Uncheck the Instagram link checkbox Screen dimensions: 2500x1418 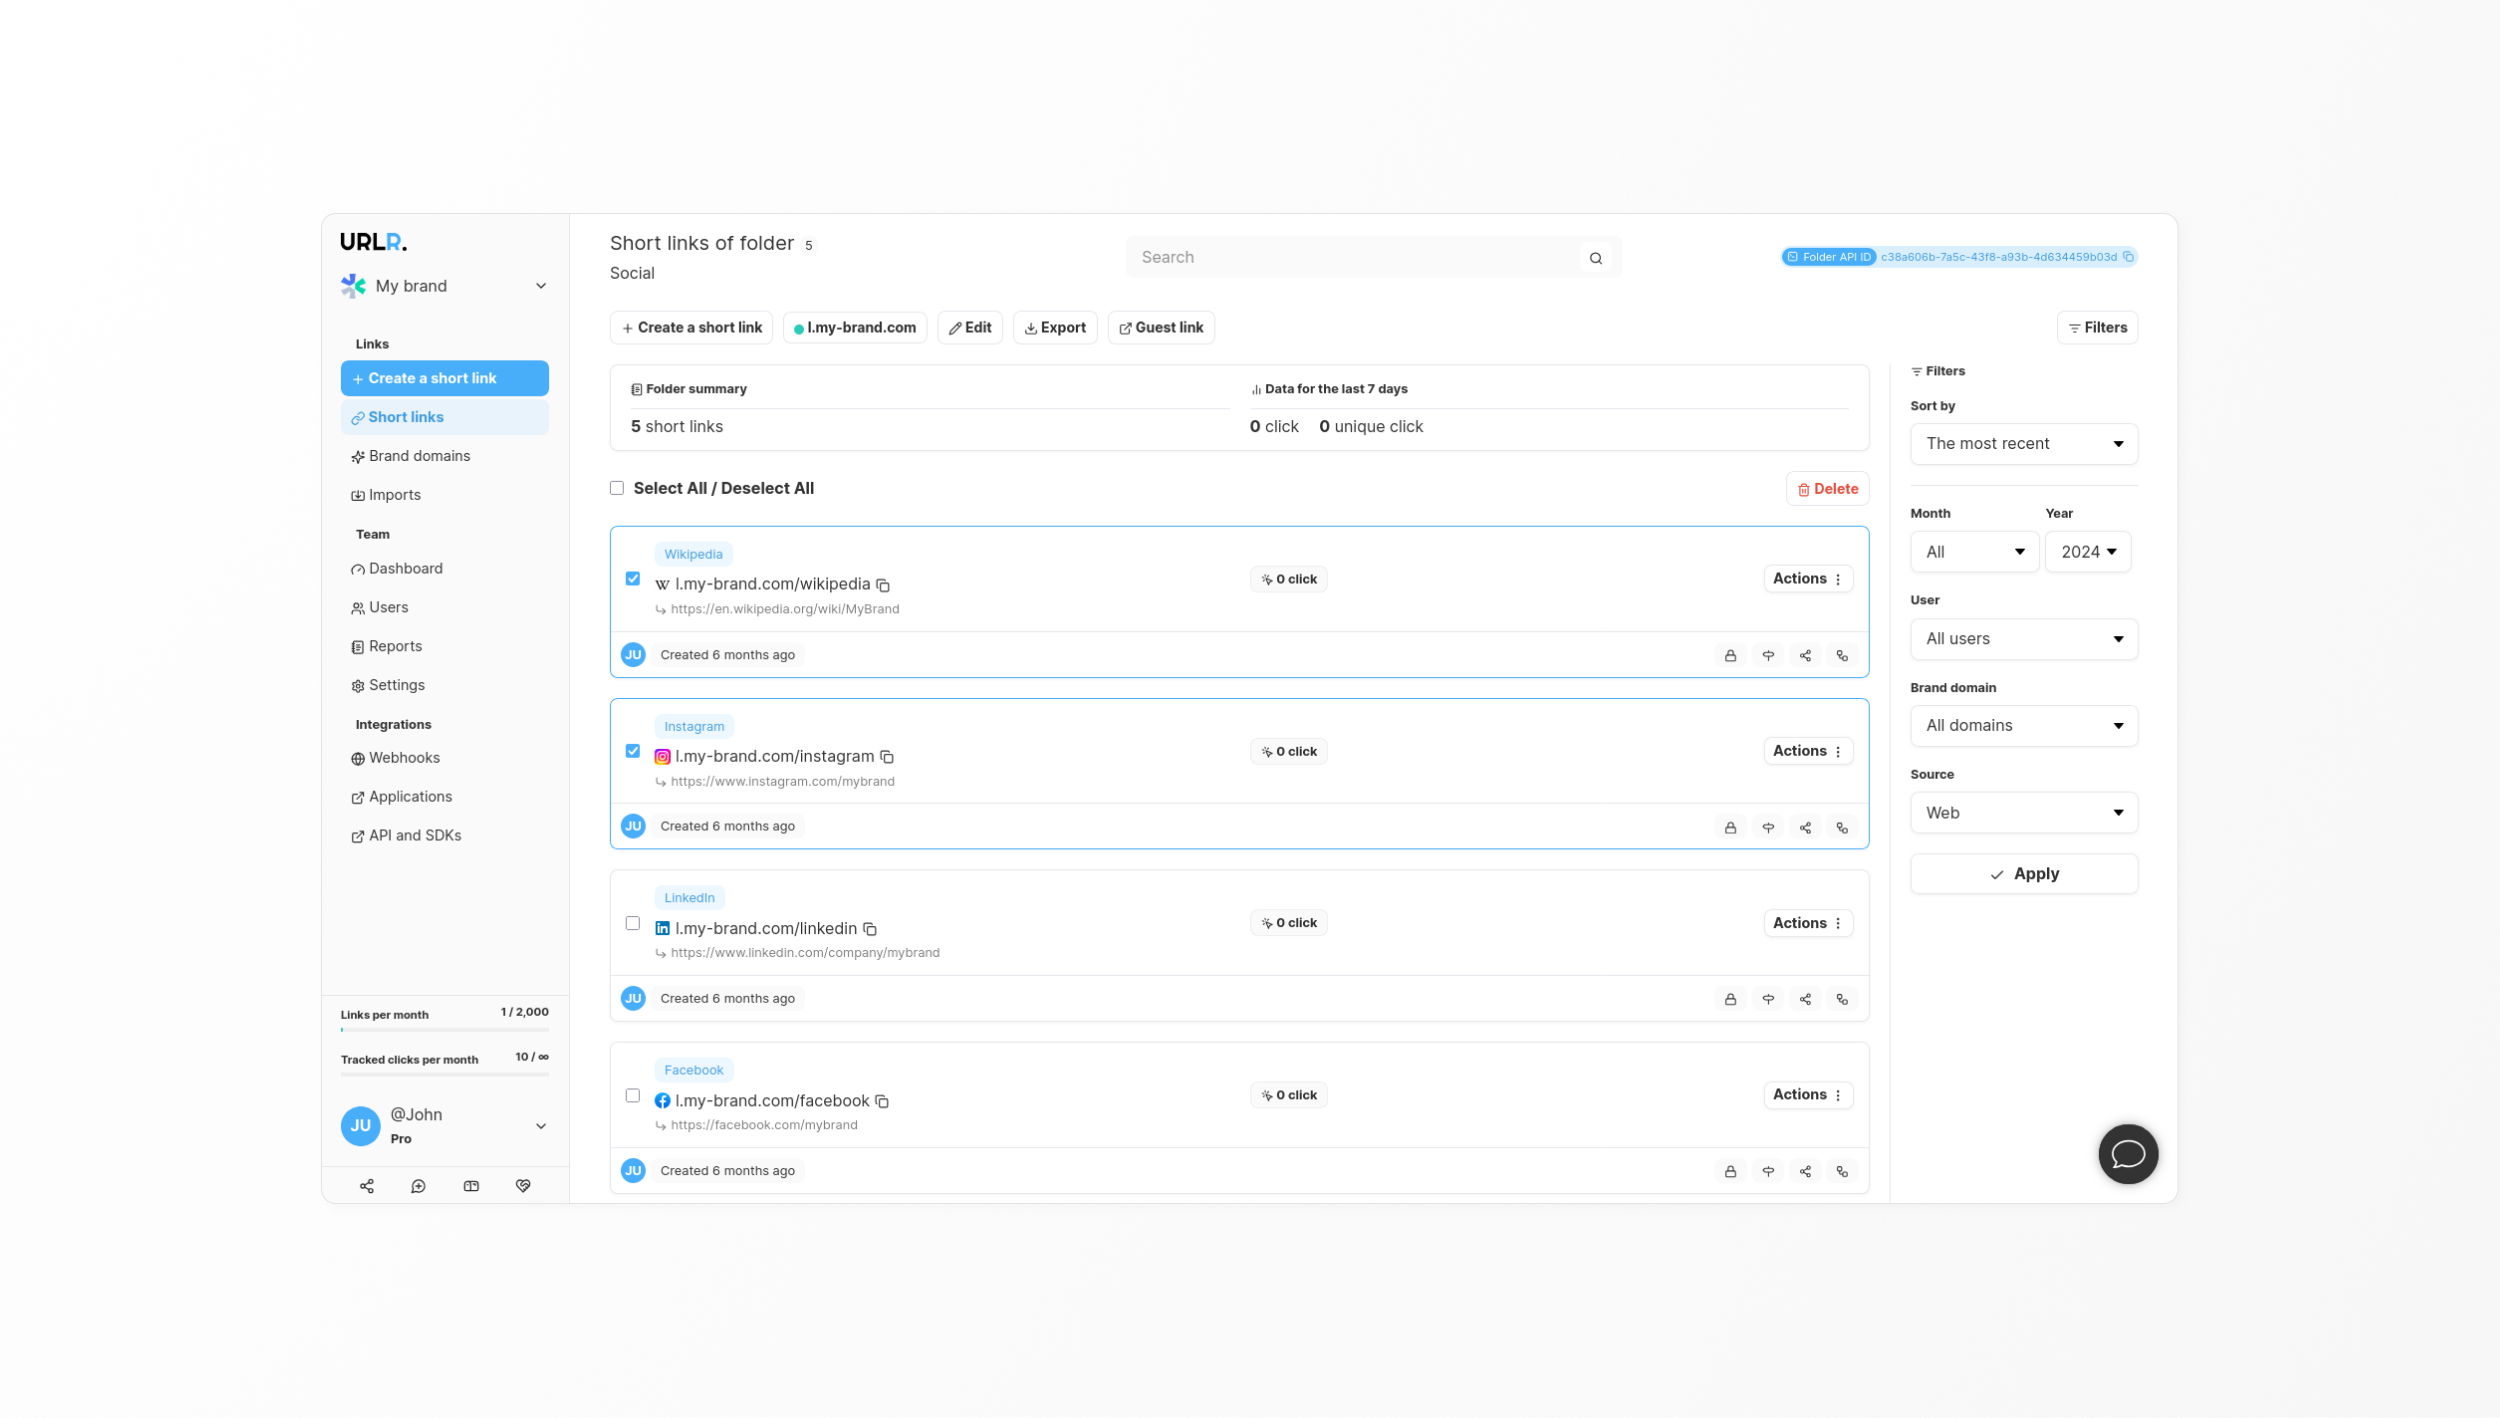coord(633,751)
